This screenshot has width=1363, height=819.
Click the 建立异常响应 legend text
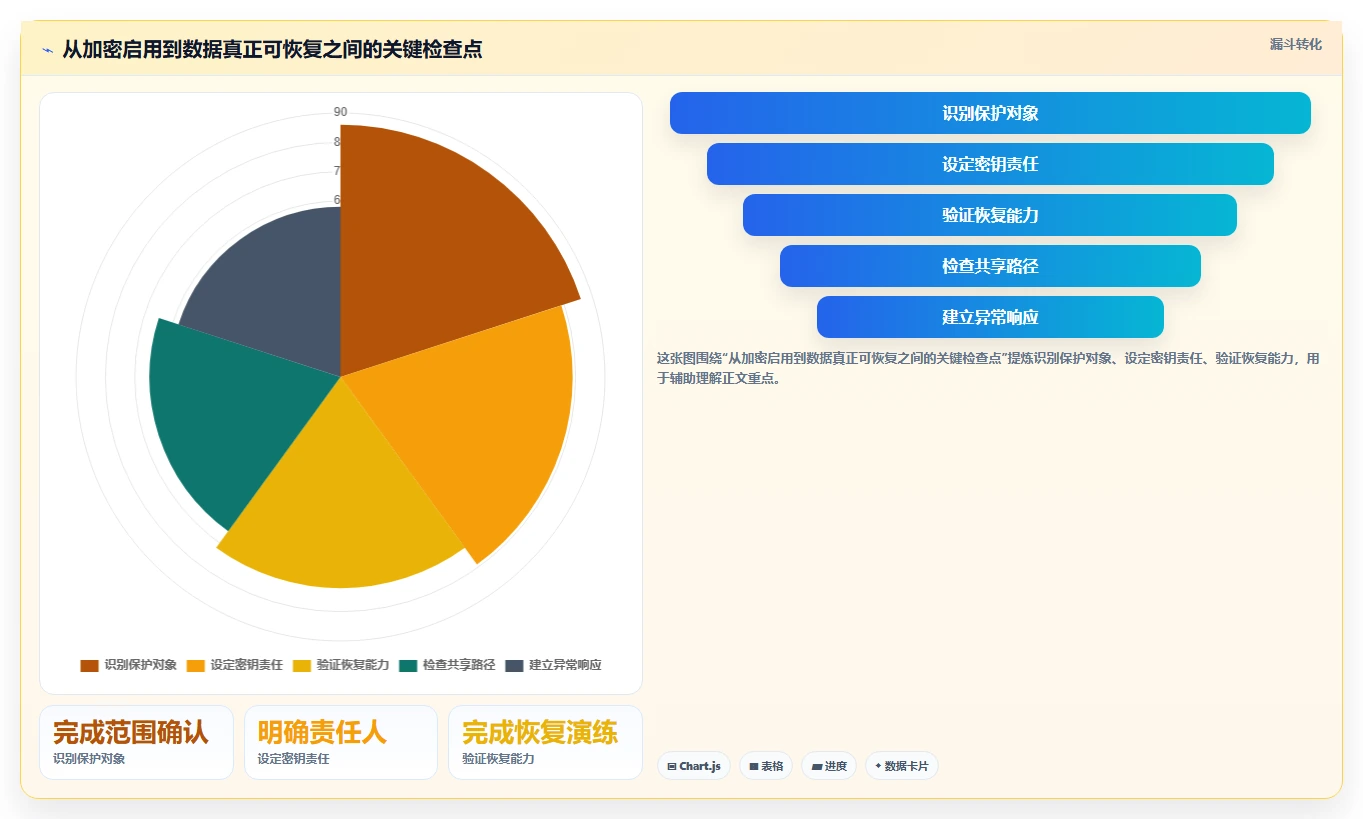pyautogui.click(x=564, y=665)
